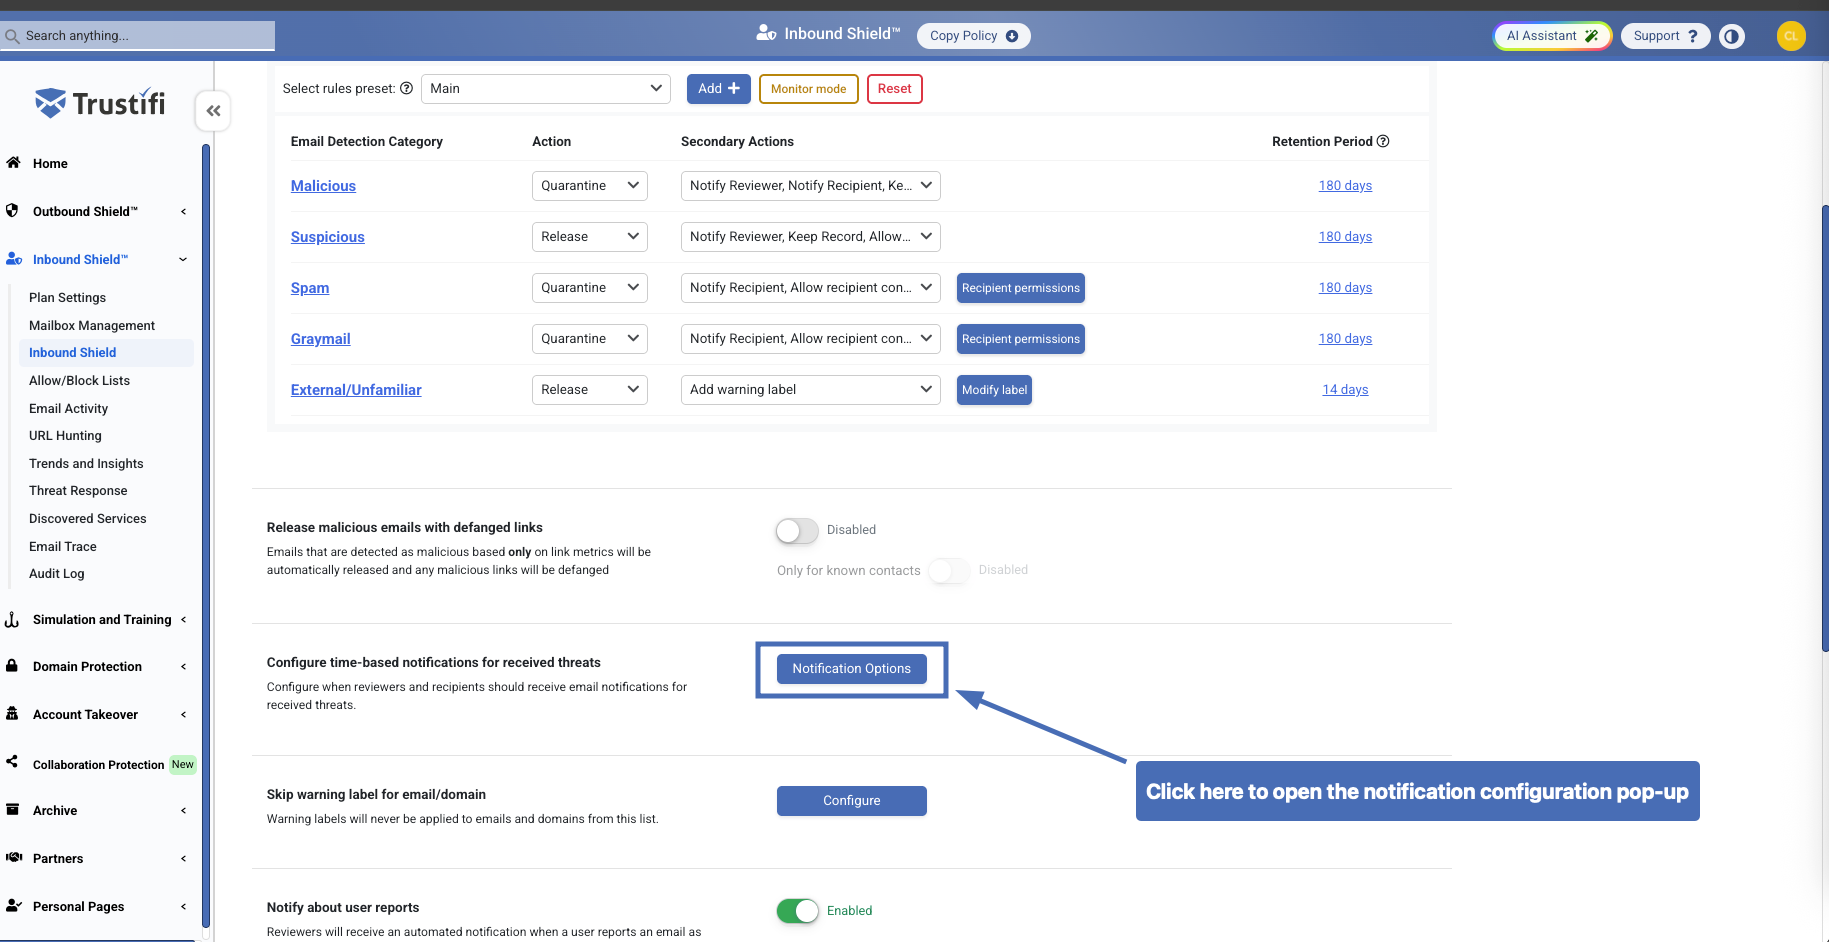Disable Notify about user reports toggle
Viewport: 1829px width, 942px height.
(797, 911)
